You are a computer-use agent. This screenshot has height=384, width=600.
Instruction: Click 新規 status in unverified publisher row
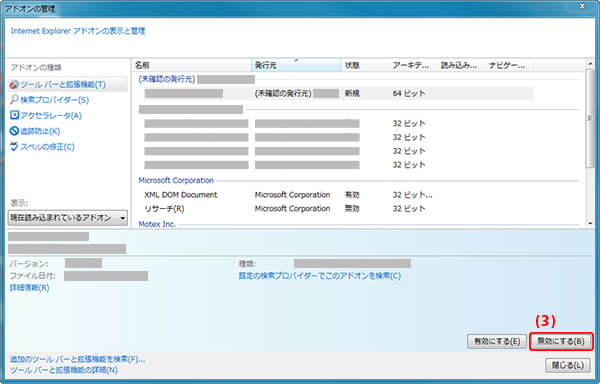[x=352, y=93]
